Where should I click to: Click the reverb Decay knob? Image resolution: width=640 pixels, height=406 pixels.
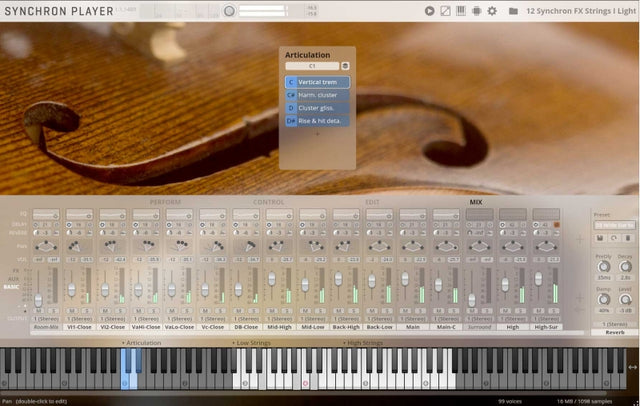click(x=625, y=267)
